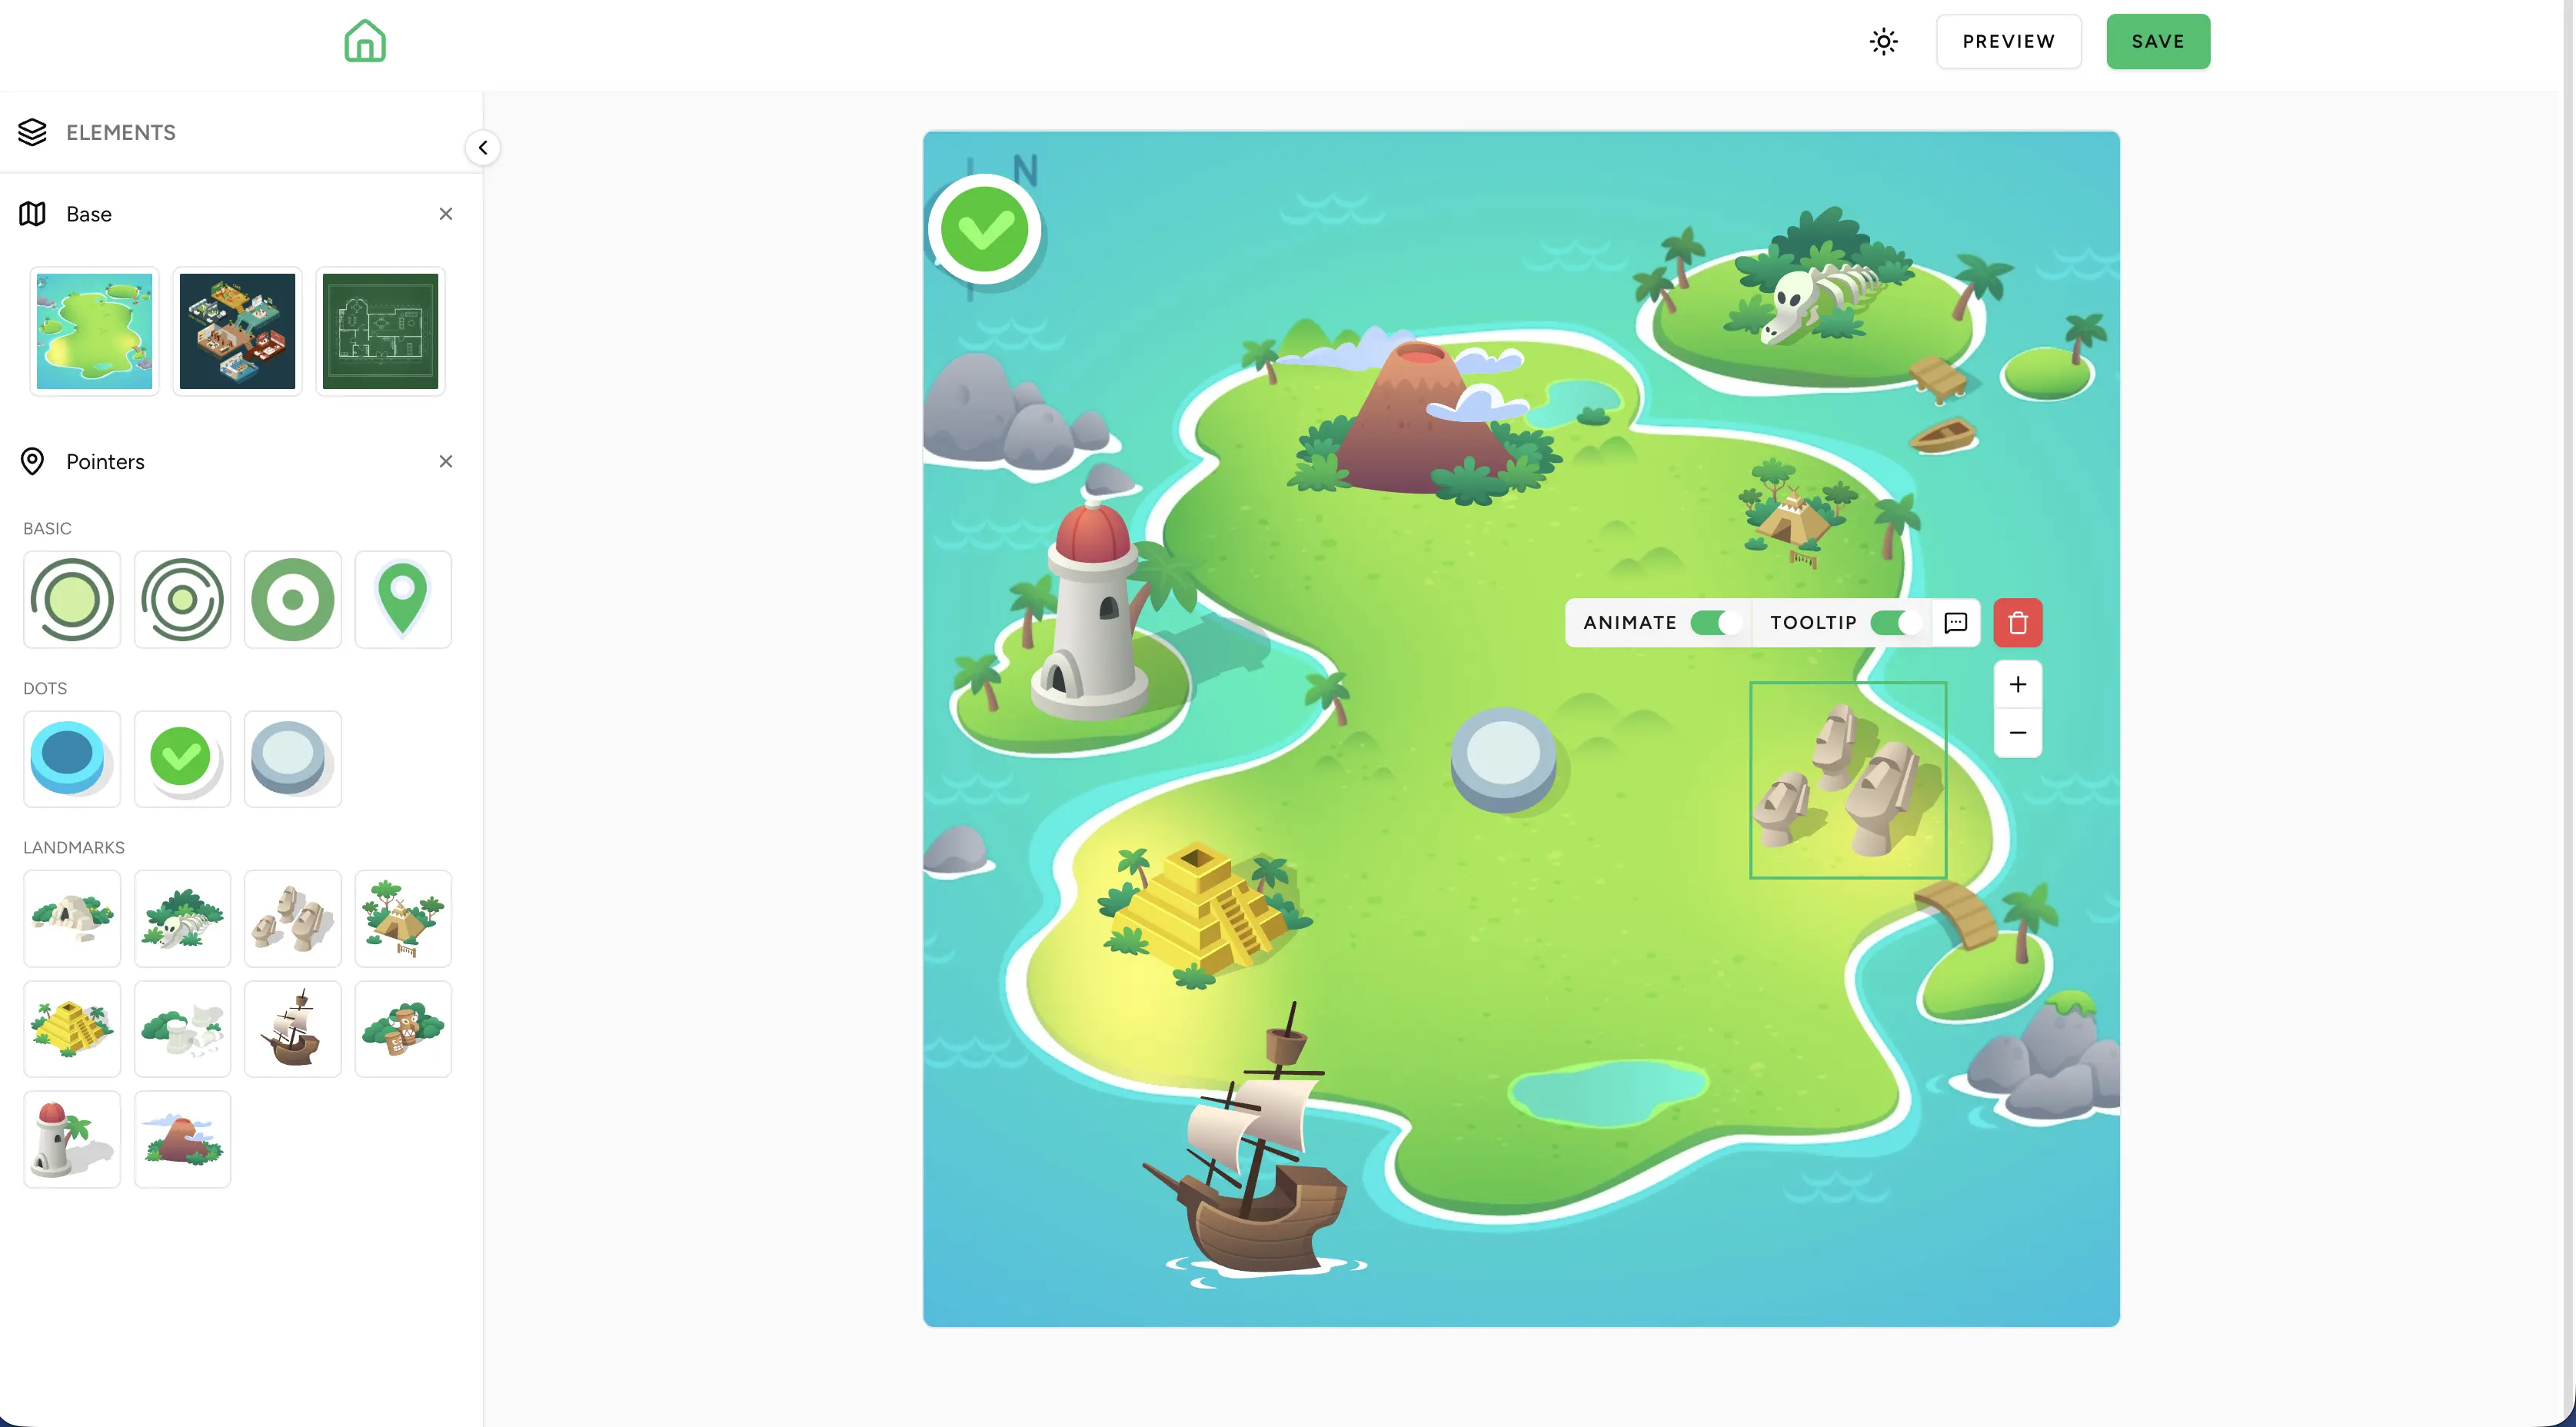This screenshot has height=1427, width=2576.
Task: Choose the green checkmark dot style
Action: pos(182,758)
